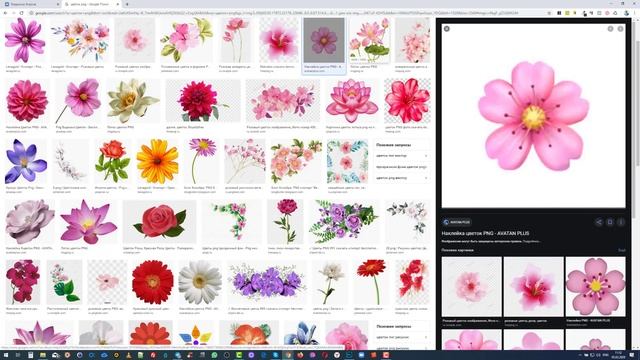
Task: Open the dark magenta orchid result
Action: point(23,282)
